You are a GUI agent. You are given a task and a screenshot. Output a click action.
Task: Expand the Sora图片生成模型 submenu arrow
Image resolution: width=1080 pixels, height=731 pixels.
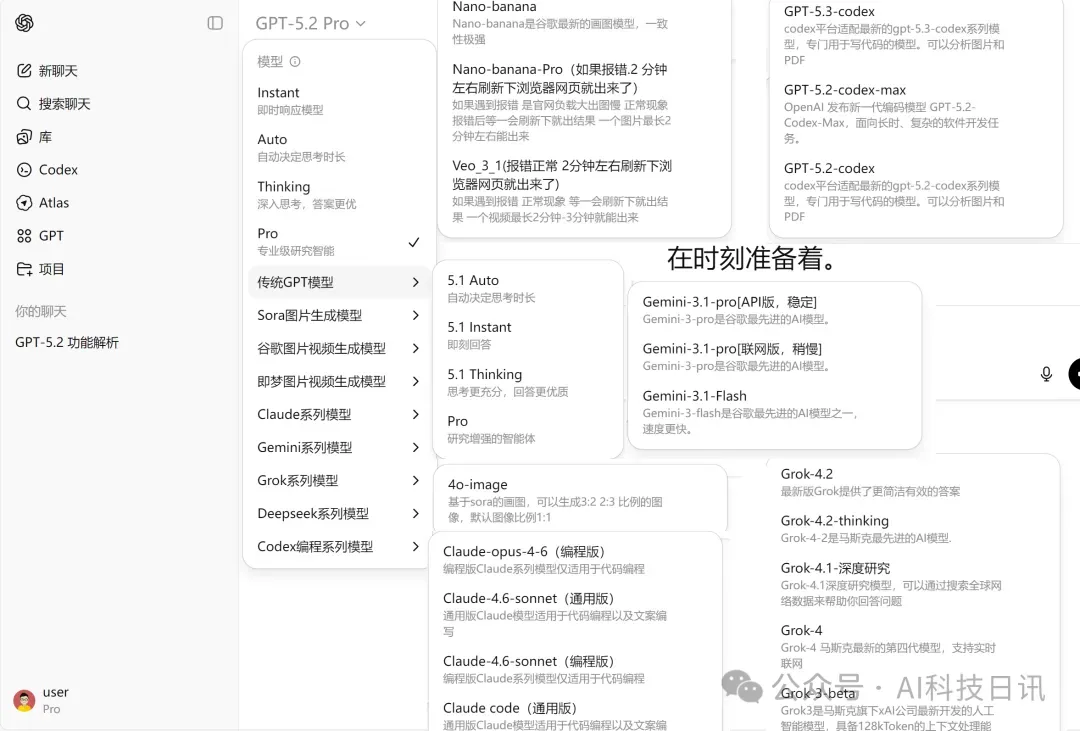pos(415,315)
